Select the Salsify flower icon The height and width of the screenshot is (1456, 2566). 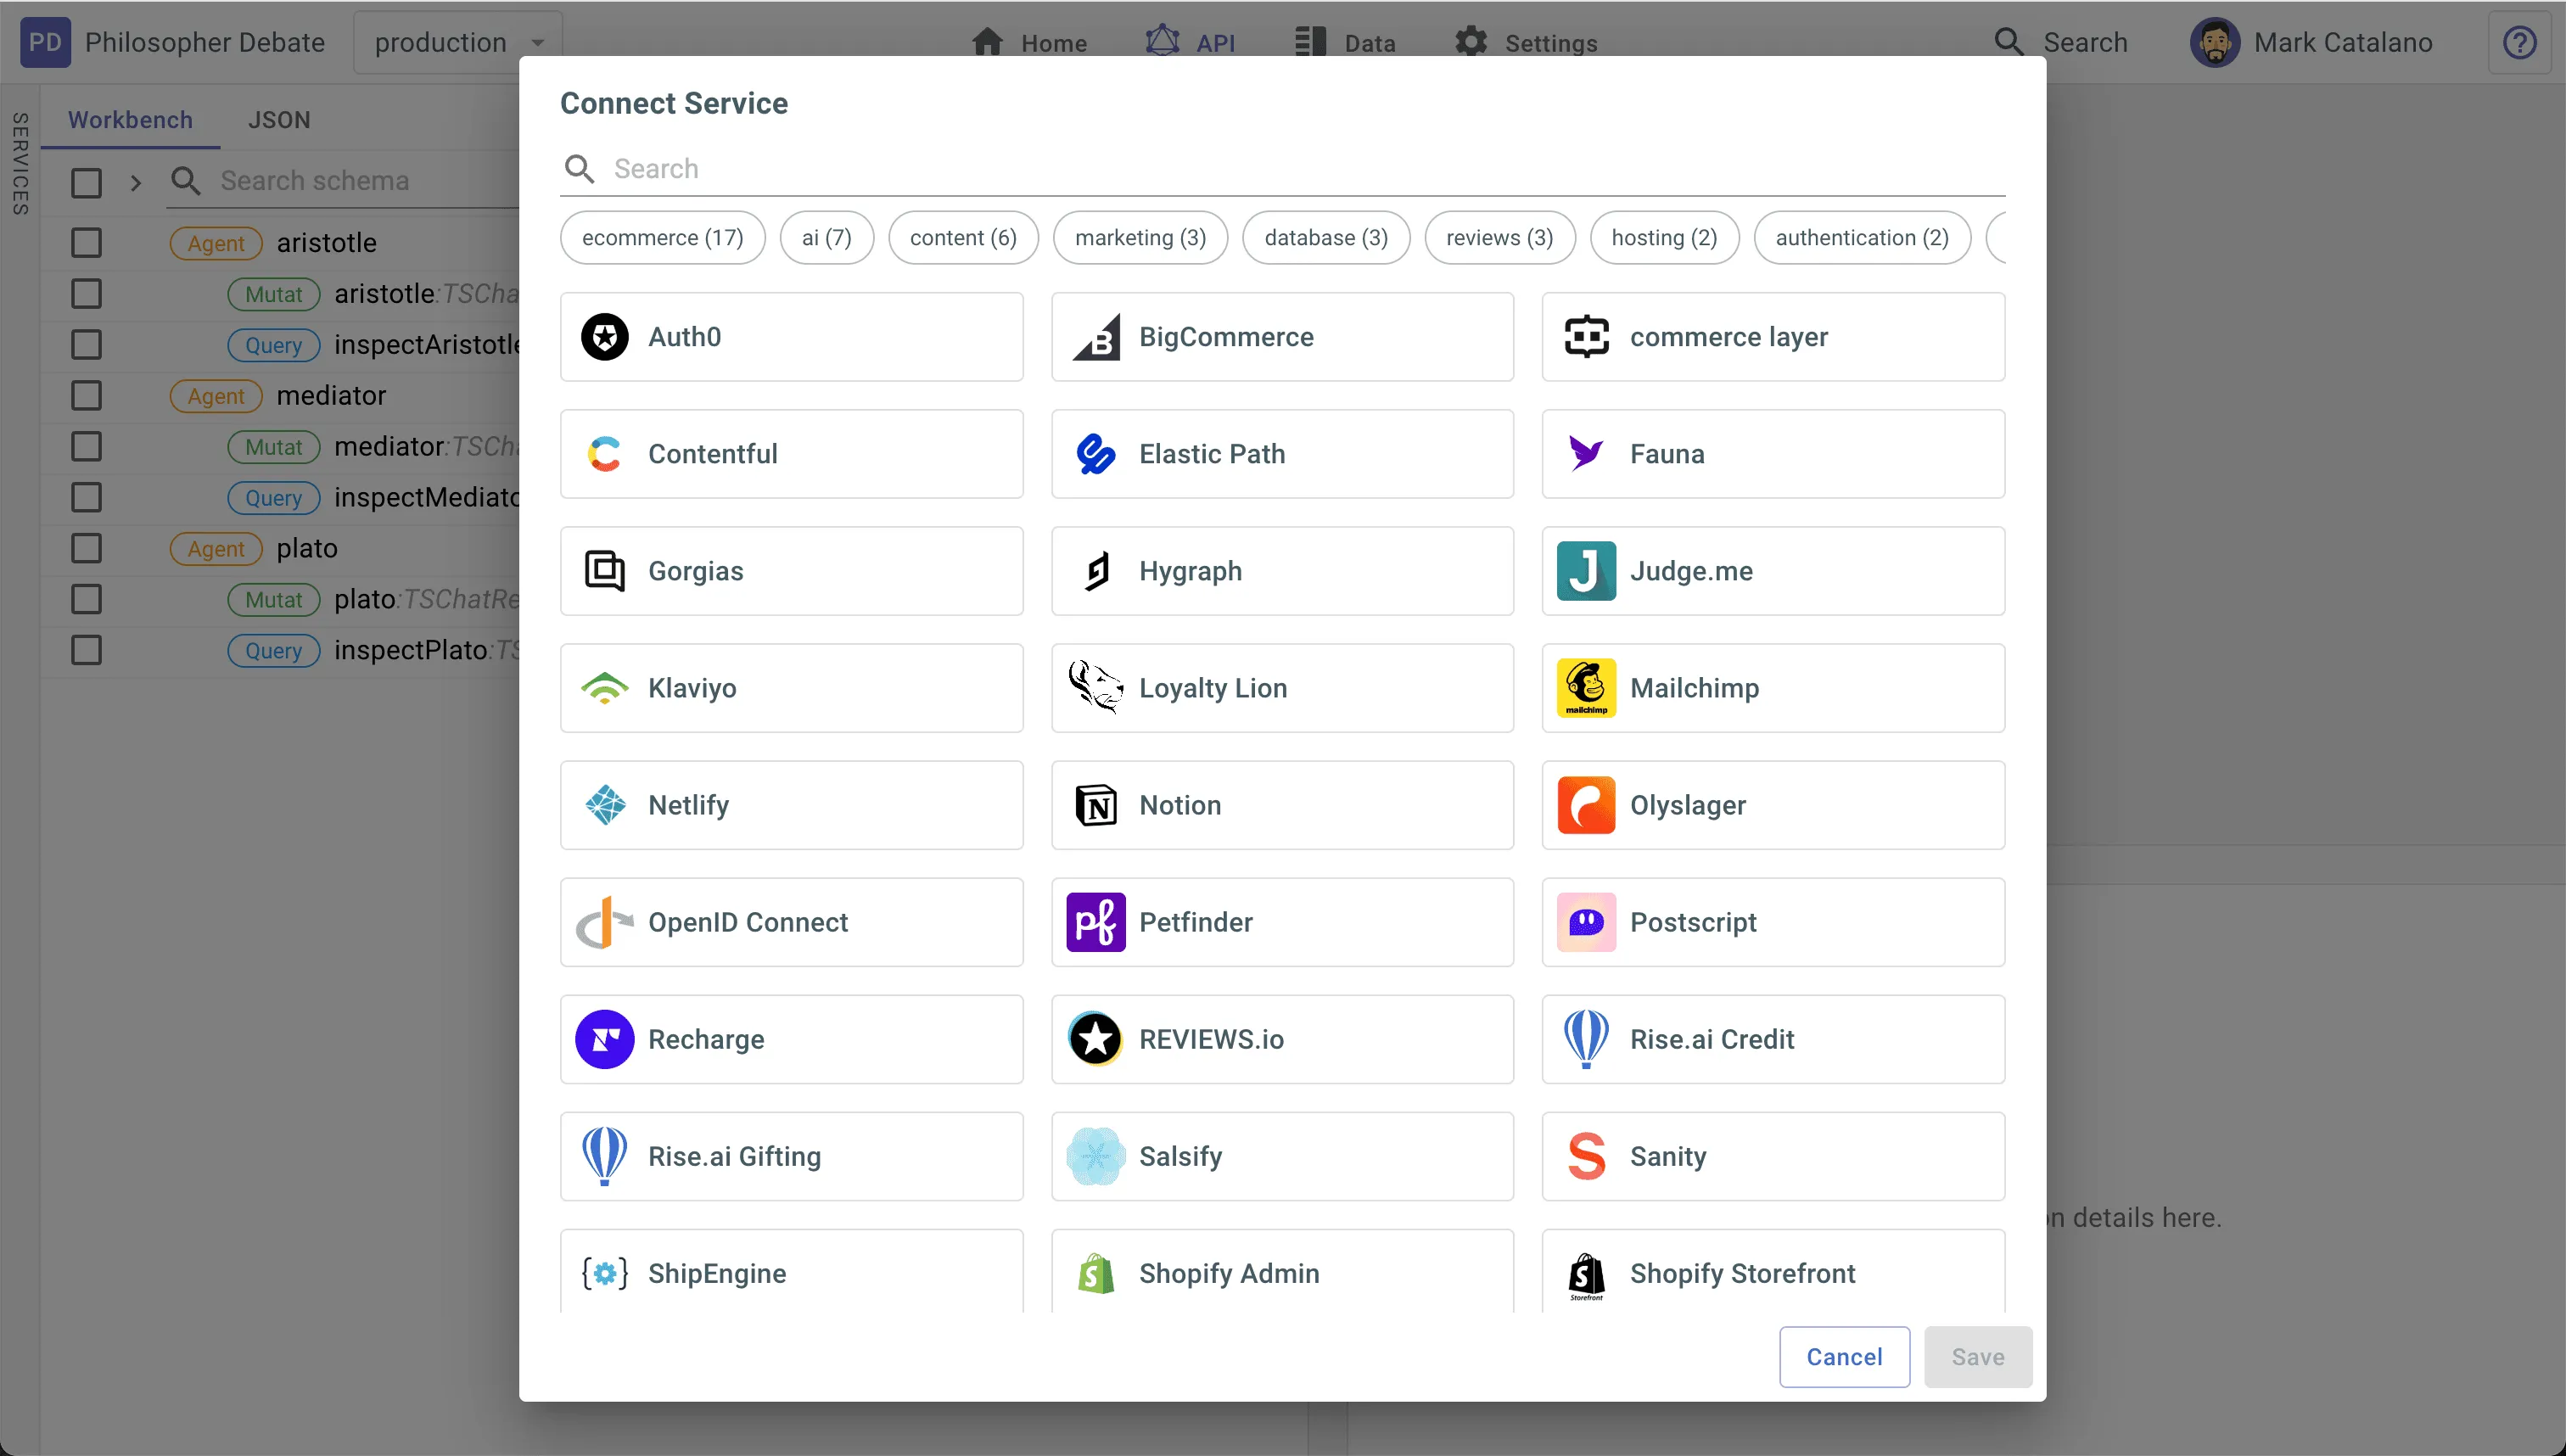tap(1096, 1156)
